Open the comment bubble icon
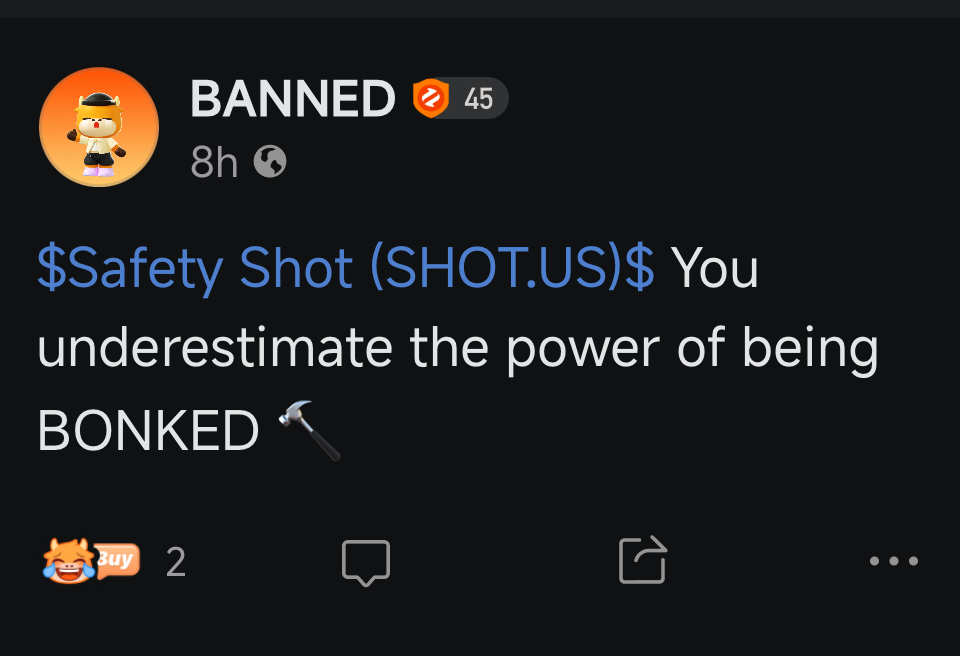 point(365,562)
